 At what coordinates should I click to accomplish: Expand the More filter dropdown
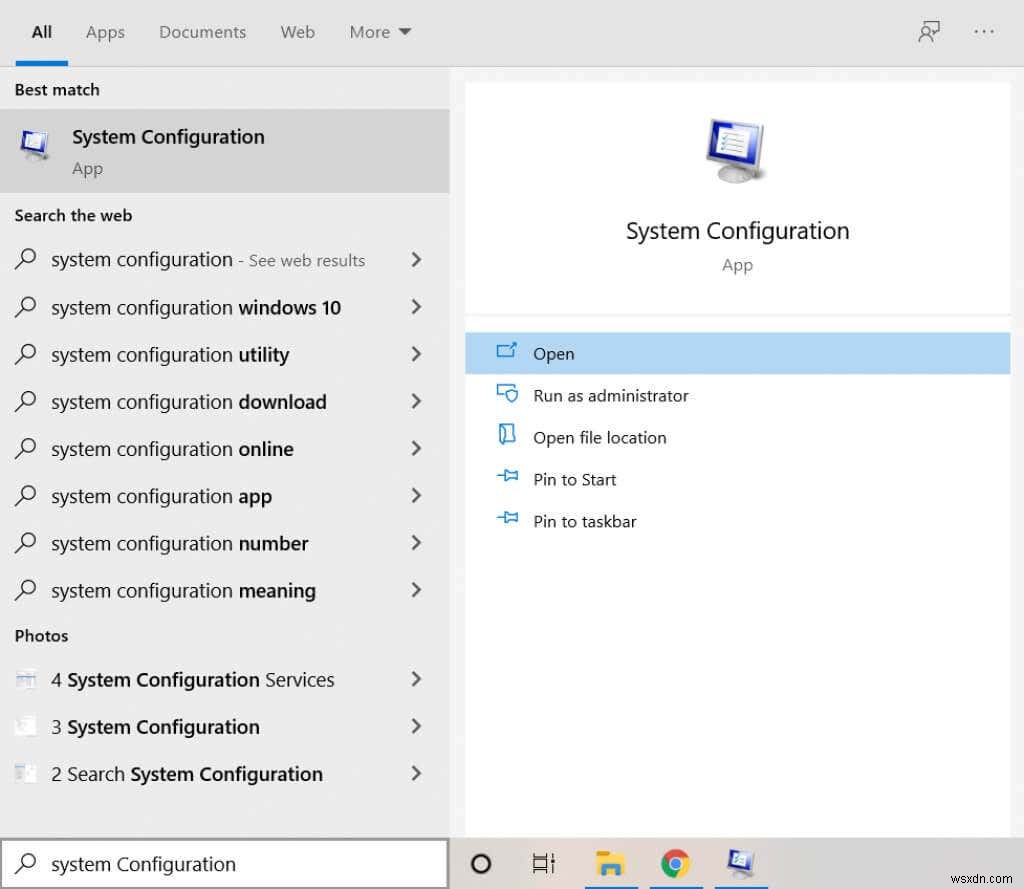[379, 31]
